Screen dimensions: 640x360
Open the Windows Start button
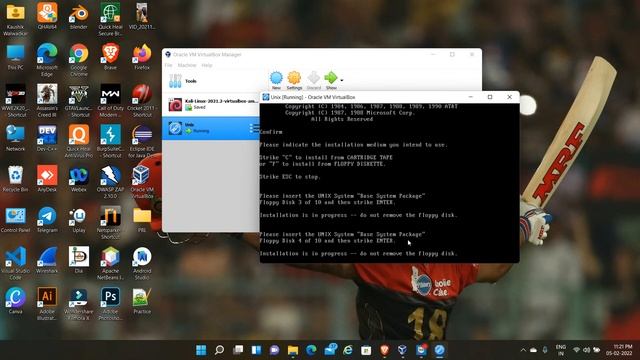tap(201, 350)
